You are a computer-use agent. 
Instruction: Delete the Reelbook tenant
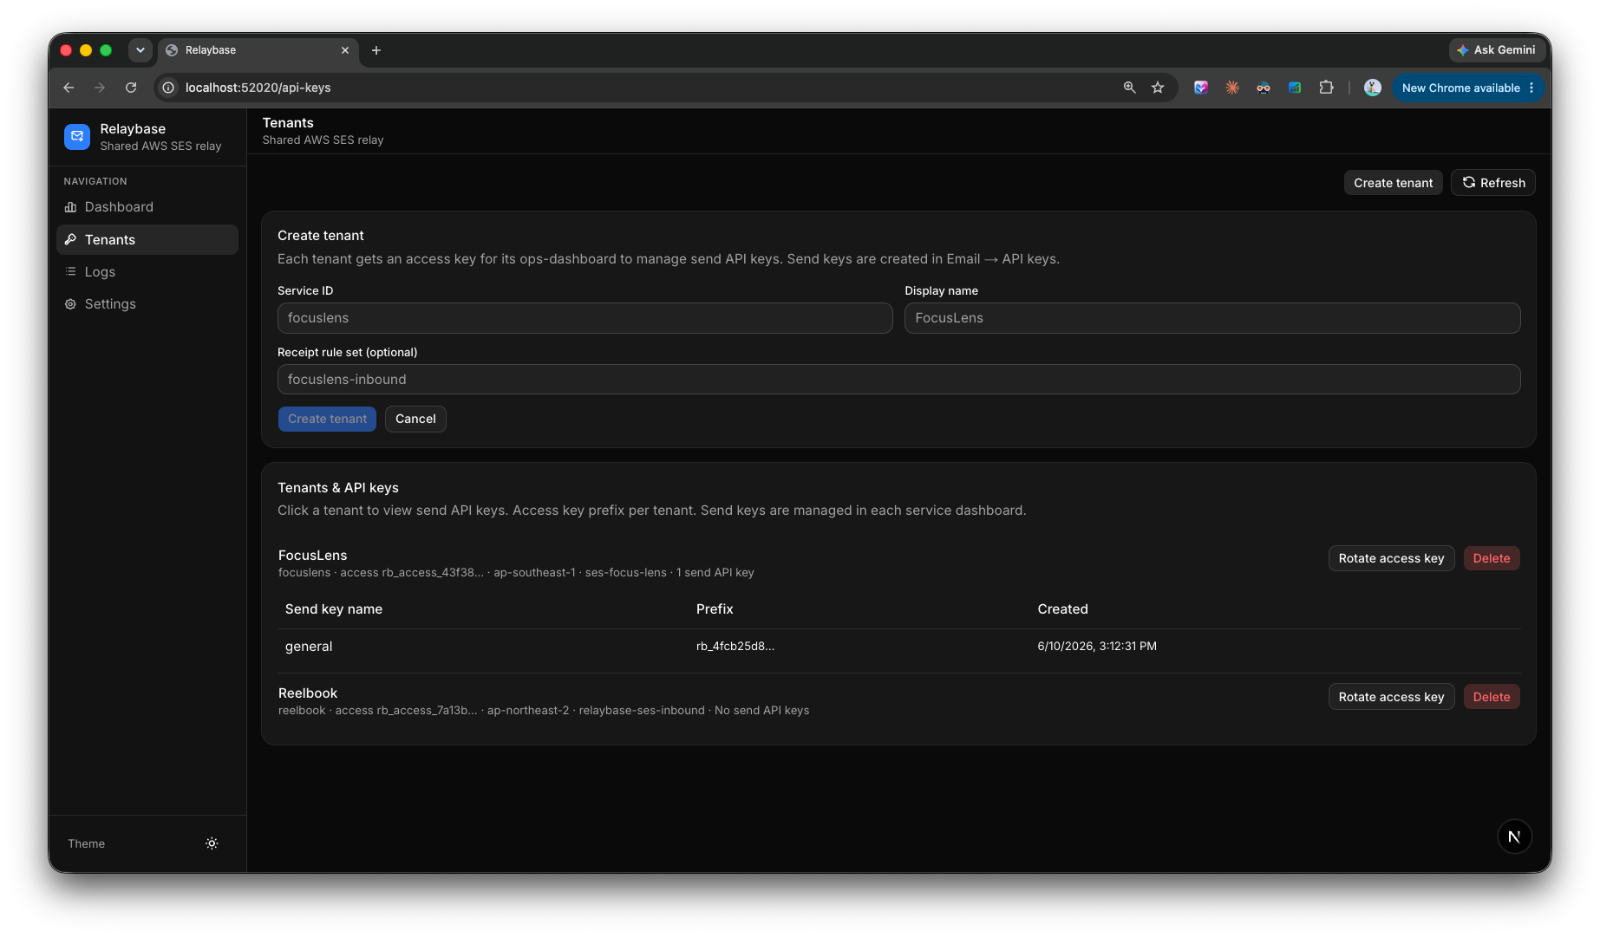[1491, 697]
